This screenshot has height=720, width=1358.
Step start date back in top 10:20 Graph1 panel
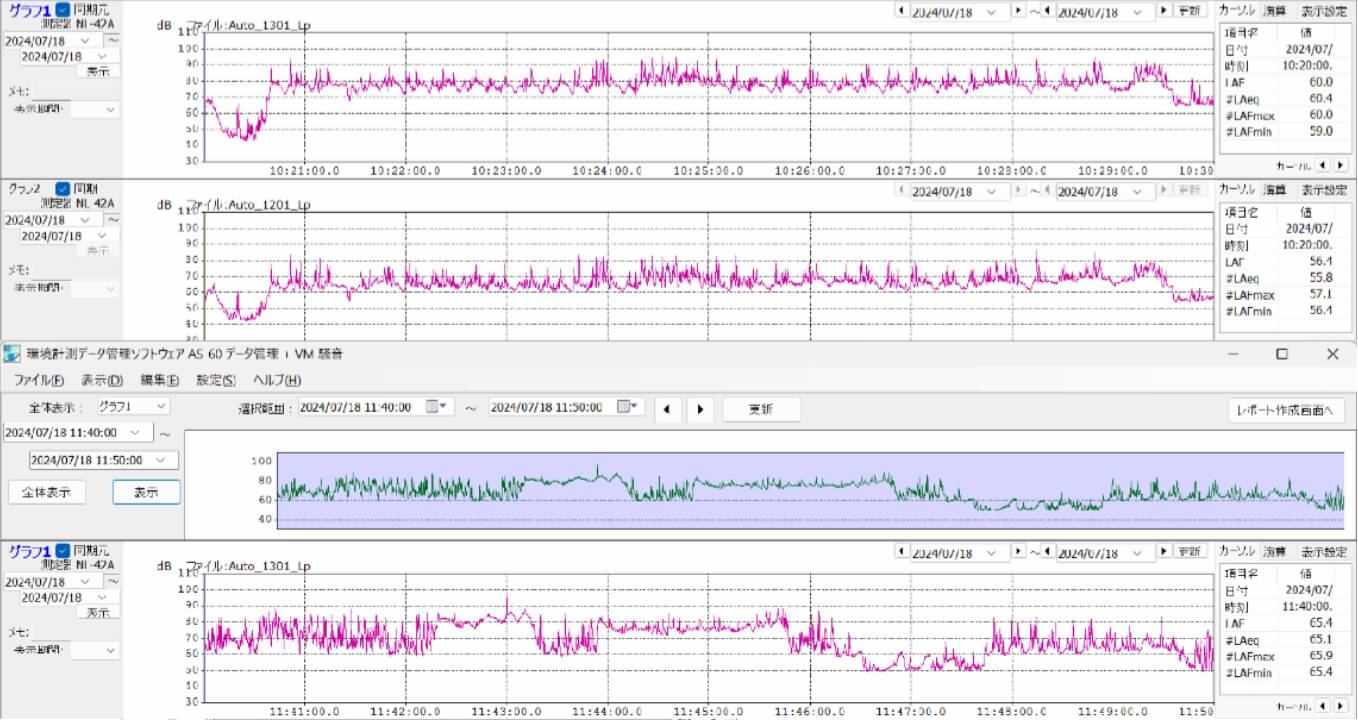coord(902,11)
